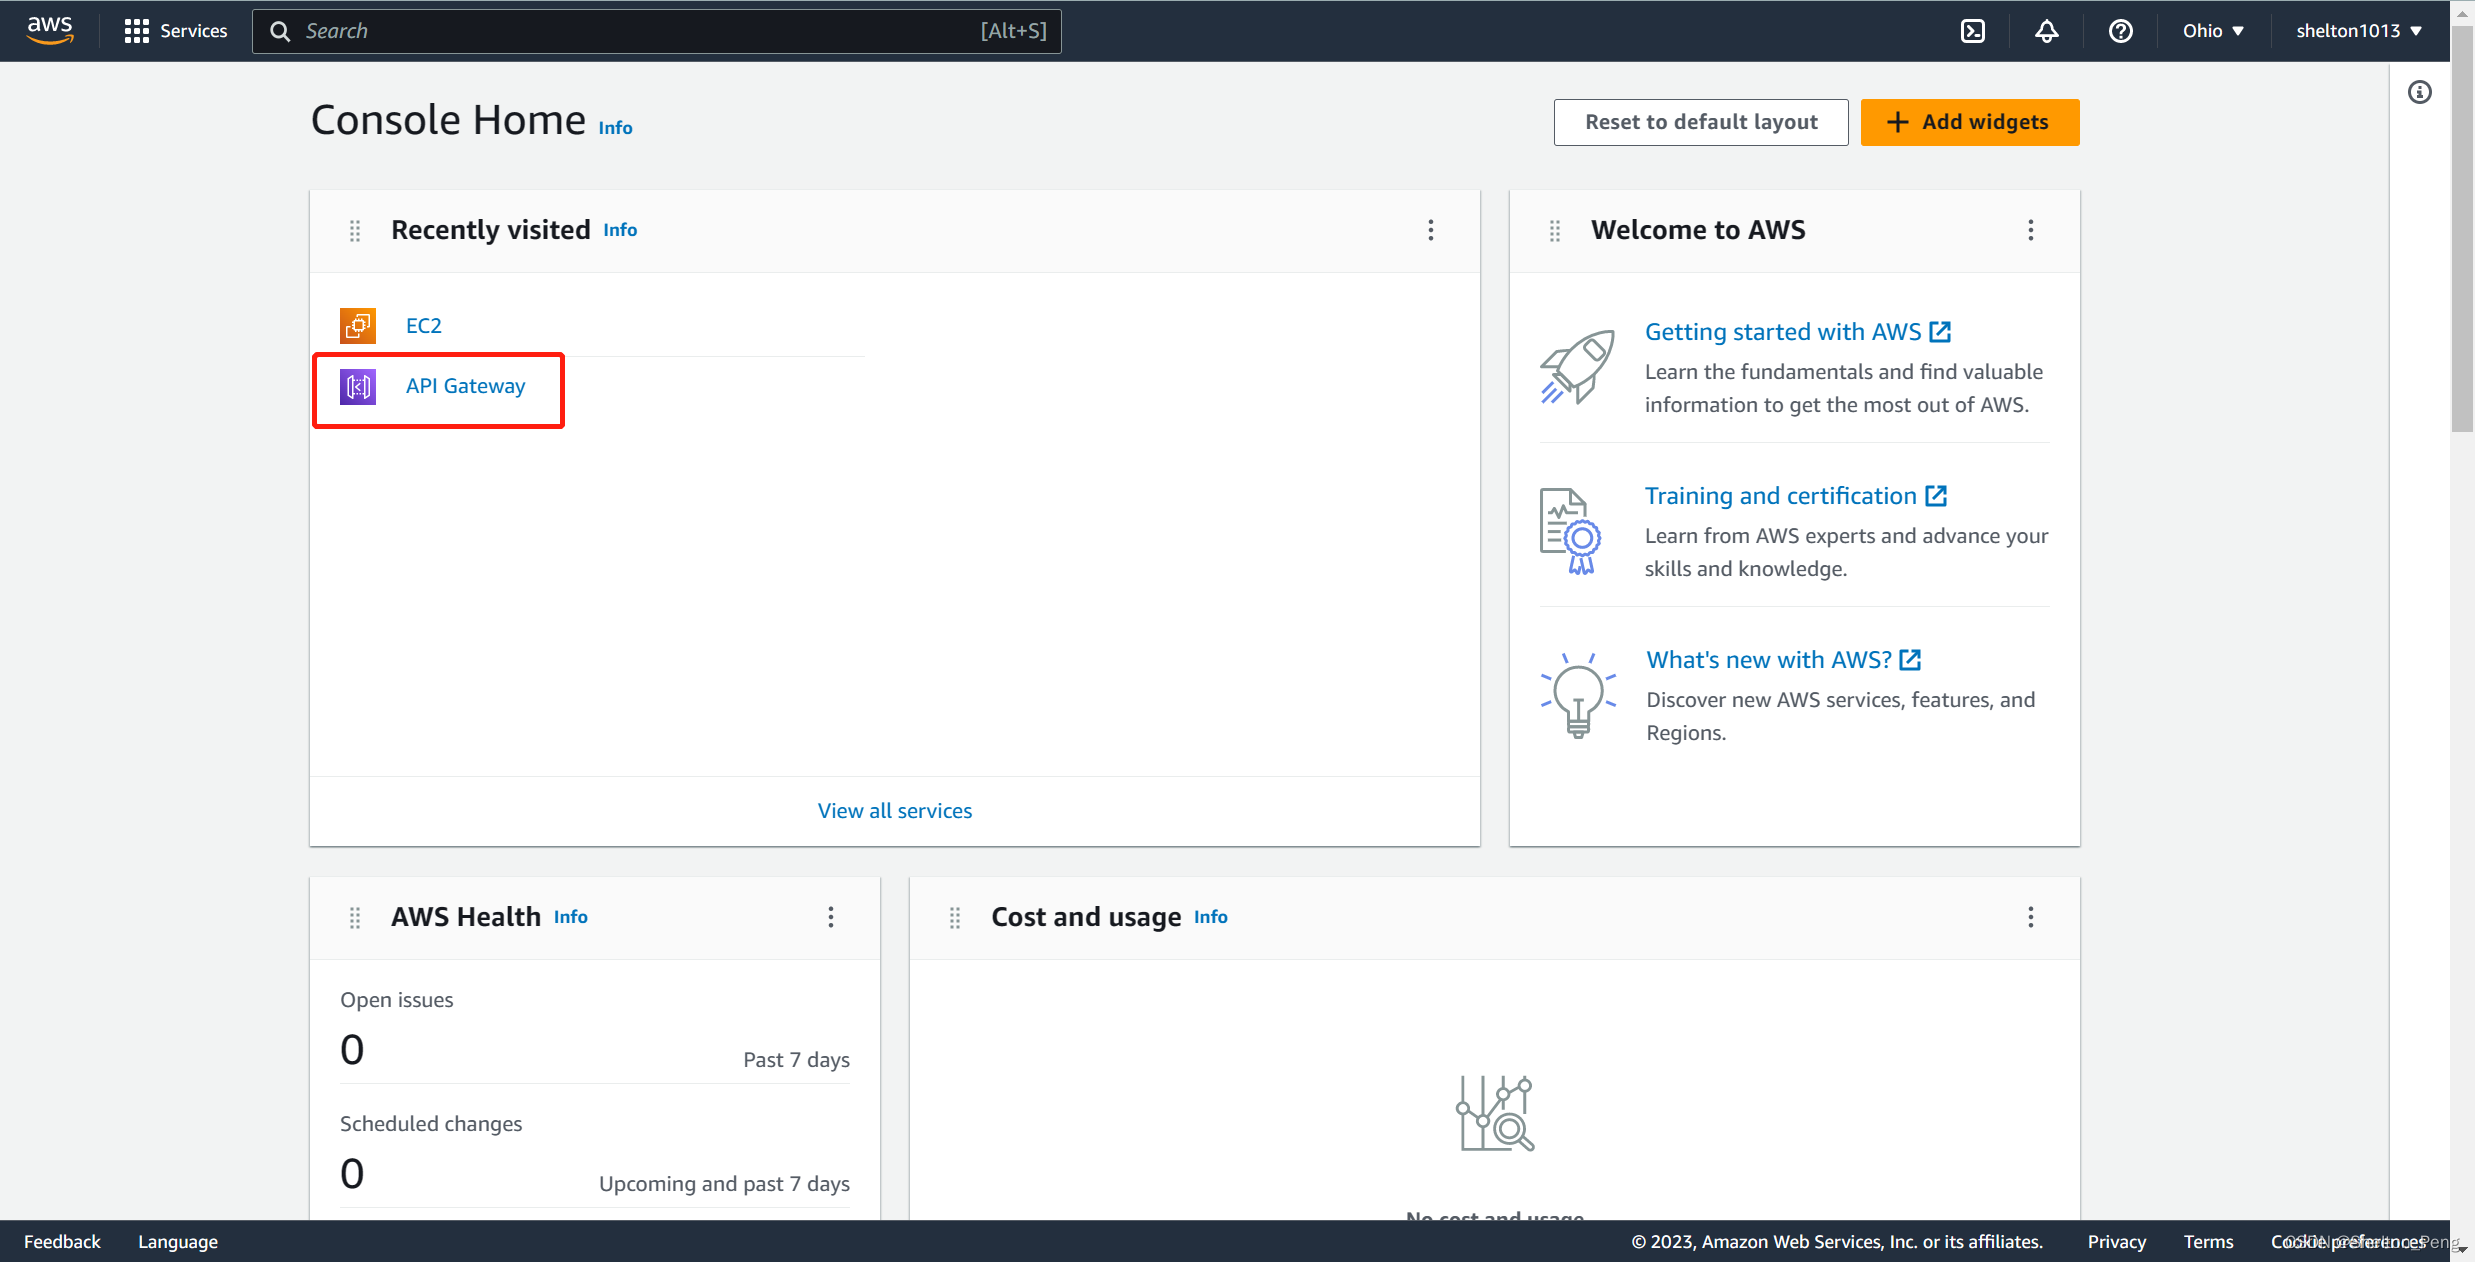
Task: Click the AWS logo
Action: click(50, 30)
